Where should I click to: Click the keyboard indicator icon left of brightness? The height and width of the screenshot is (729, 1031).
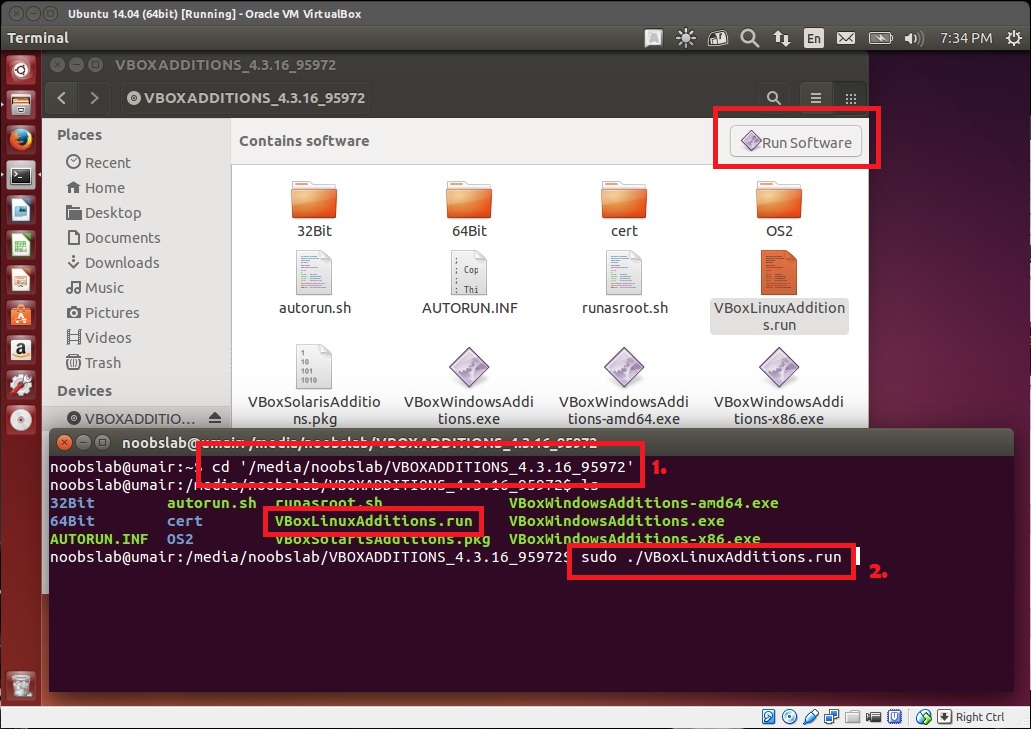654,38
